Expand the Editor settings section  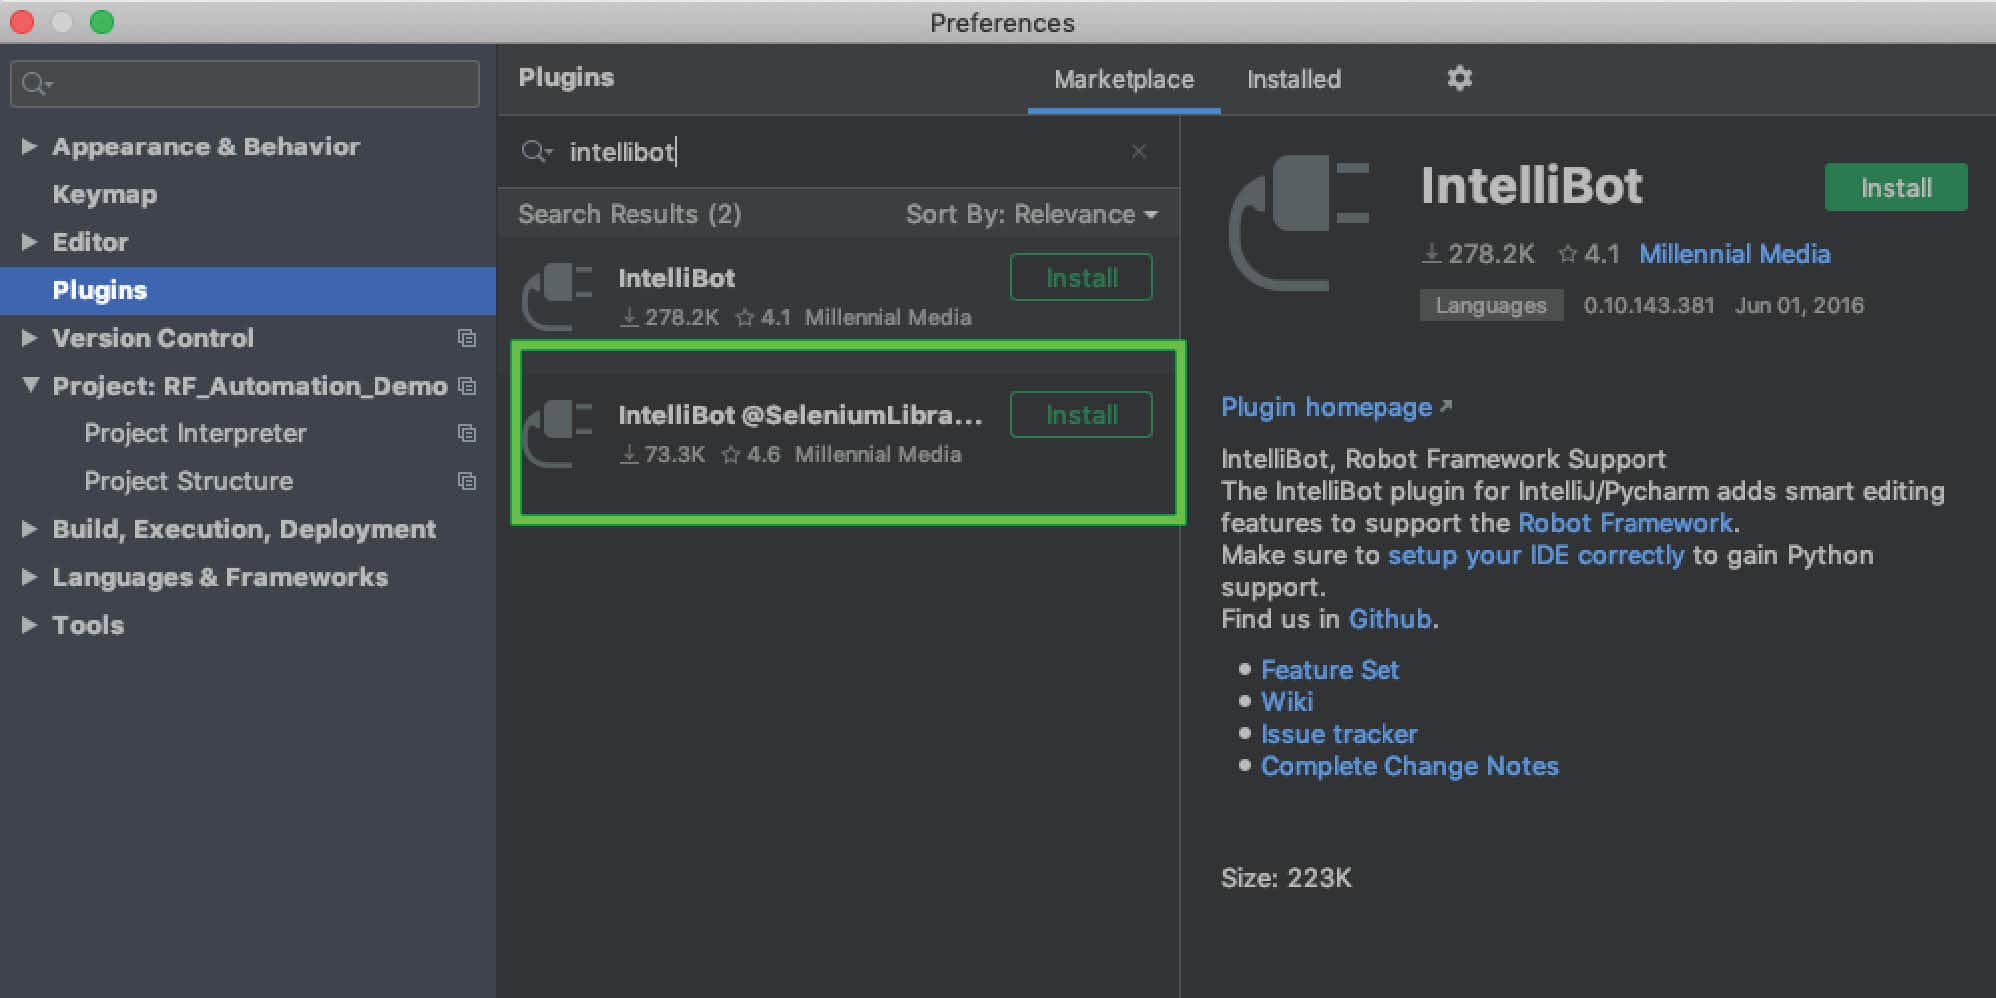tap(29, 242)
